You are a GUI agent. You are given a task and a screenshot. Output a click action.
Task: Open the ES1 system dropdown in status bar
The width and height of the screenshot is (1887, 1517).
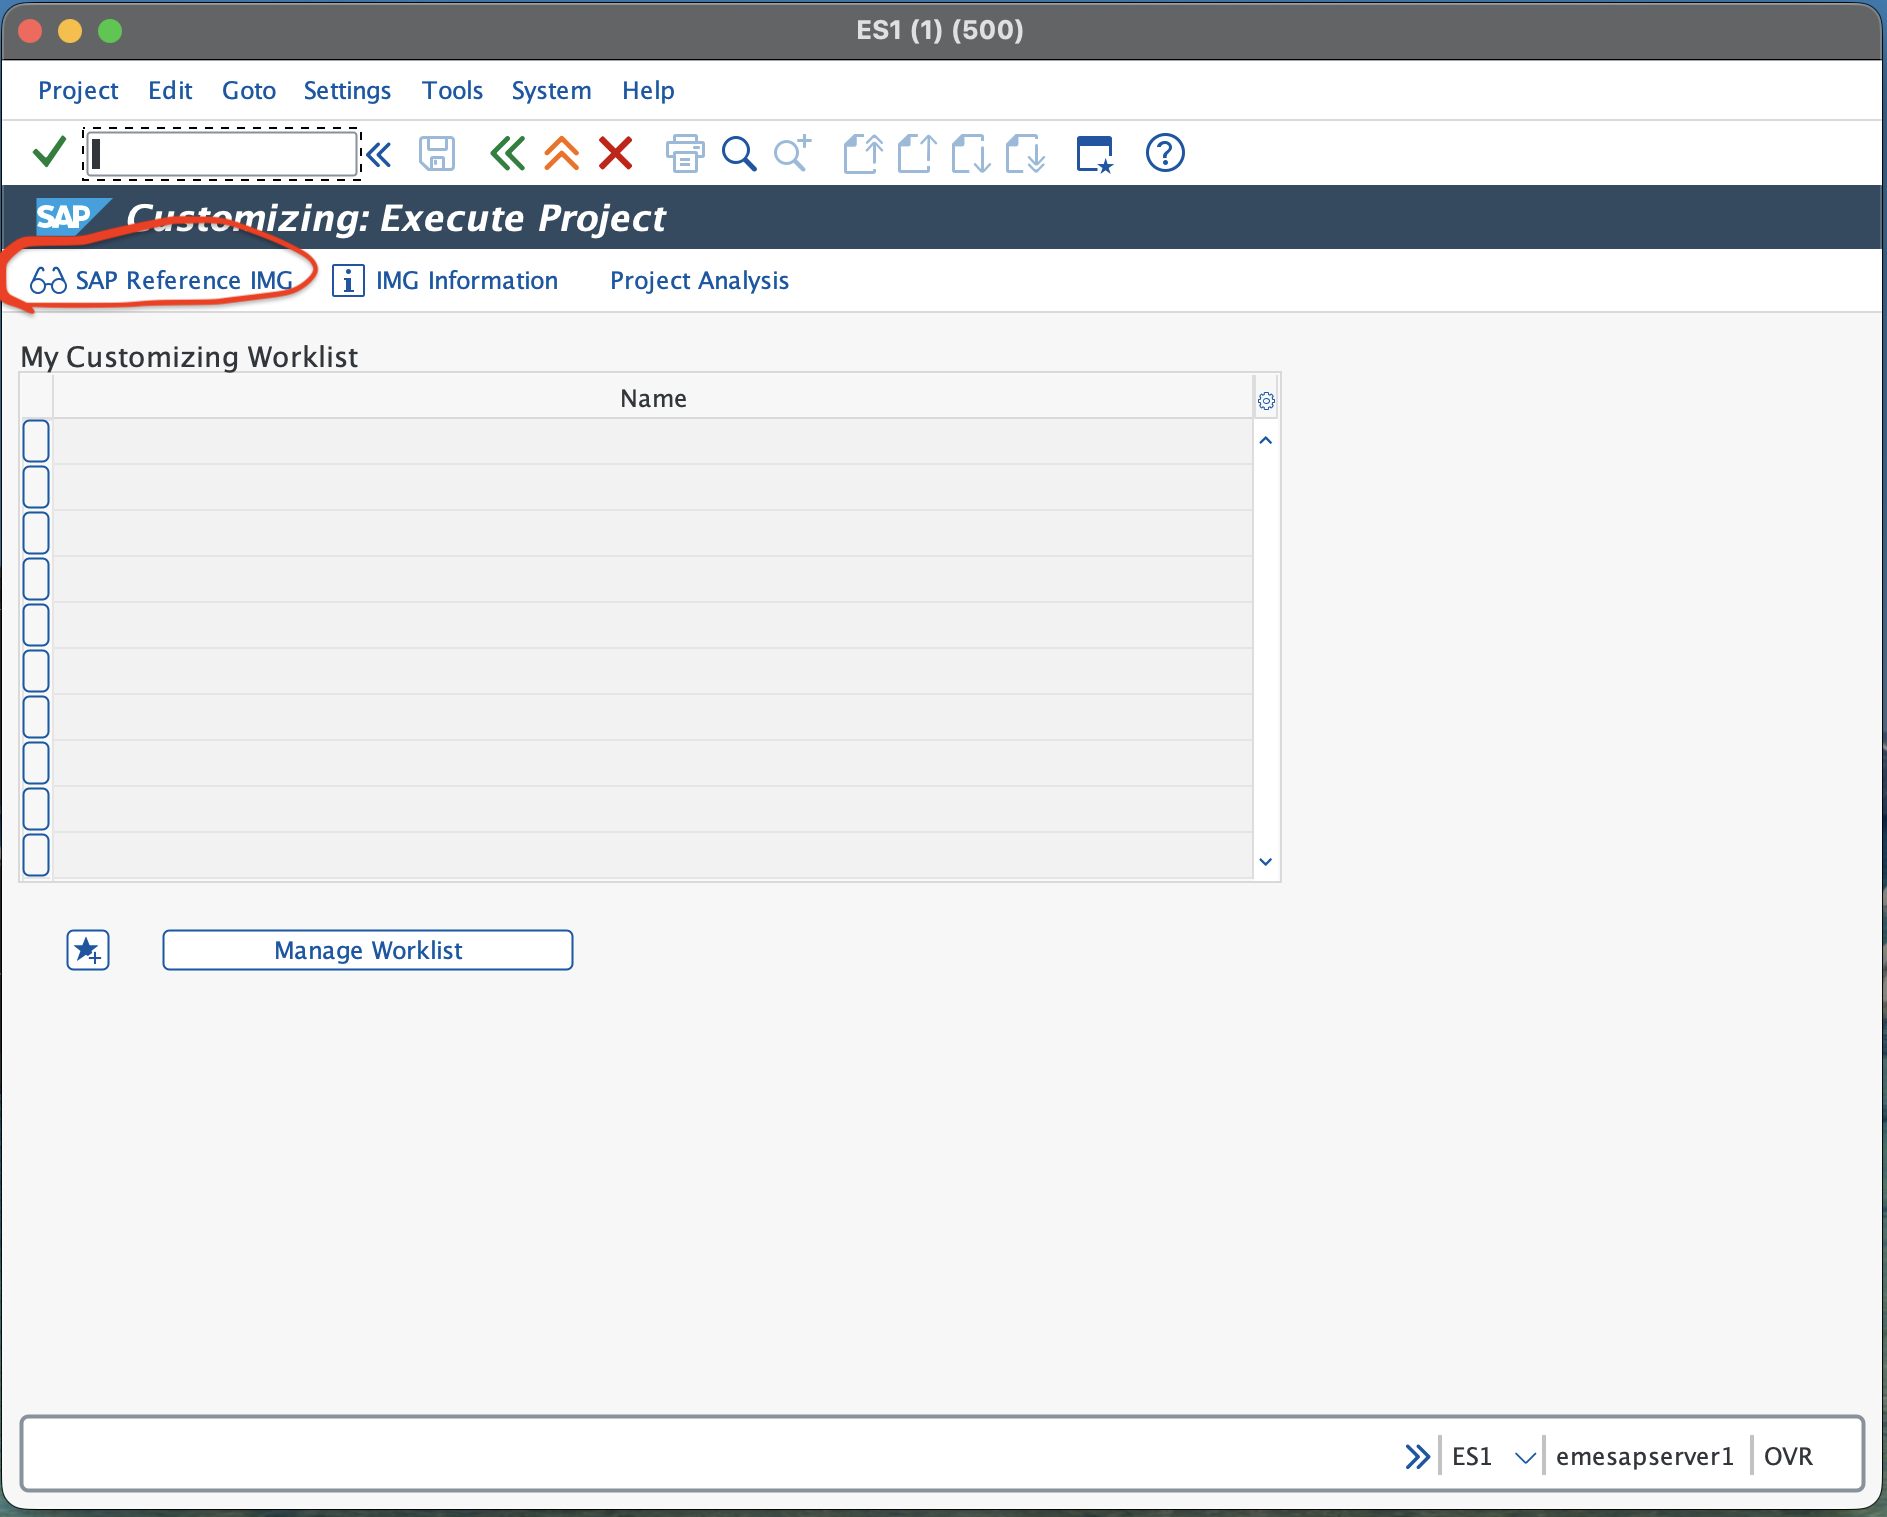[x=1525, y=1457]
